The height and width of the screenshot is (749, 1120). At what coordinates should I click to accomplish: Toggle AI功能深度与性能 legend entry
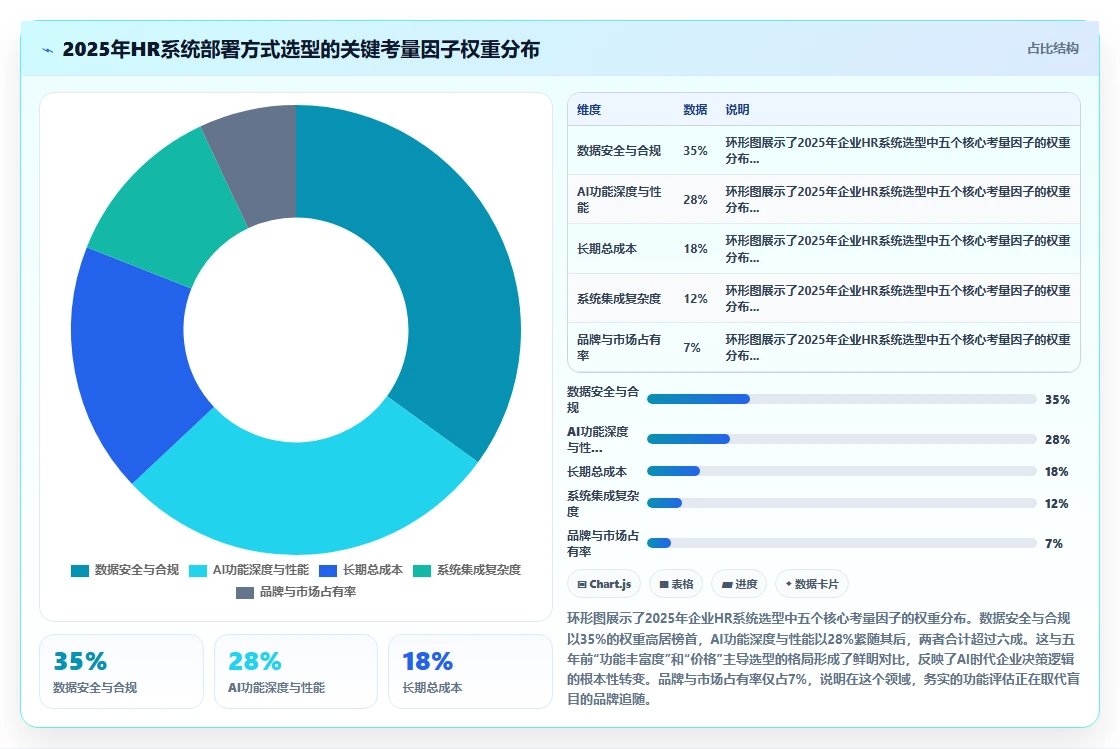point(249,570)
